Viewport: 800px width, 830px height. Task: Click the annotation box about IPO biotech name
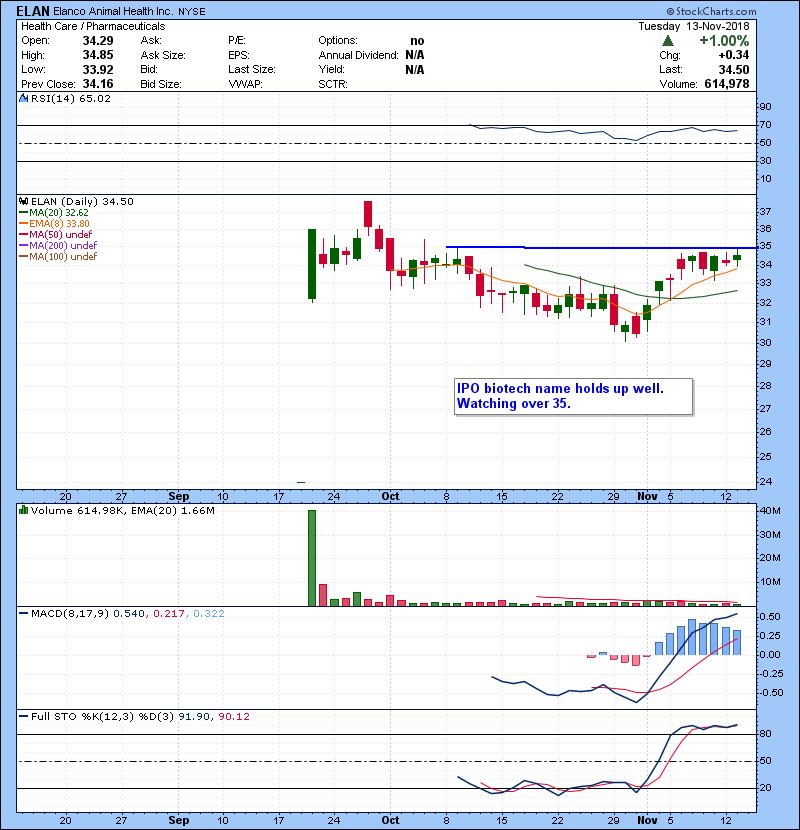pos(573,396)
